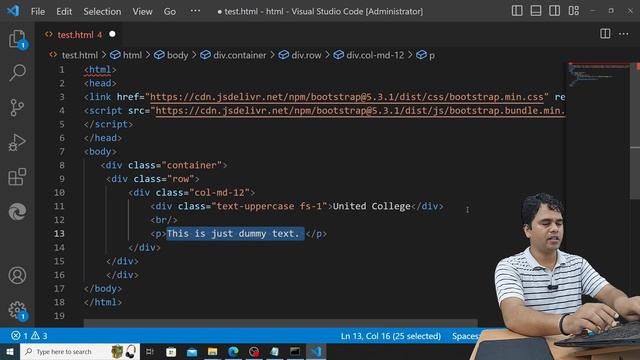Click the html breadcrumb item
This screenshot has height=360, width=640.
tap(132, 55)
